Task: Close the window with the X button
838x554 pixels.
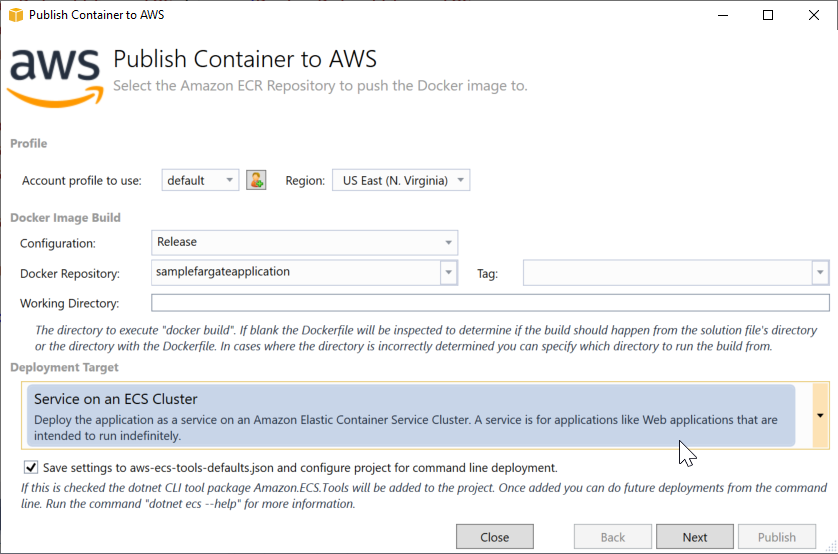Action: click(813, 15)
